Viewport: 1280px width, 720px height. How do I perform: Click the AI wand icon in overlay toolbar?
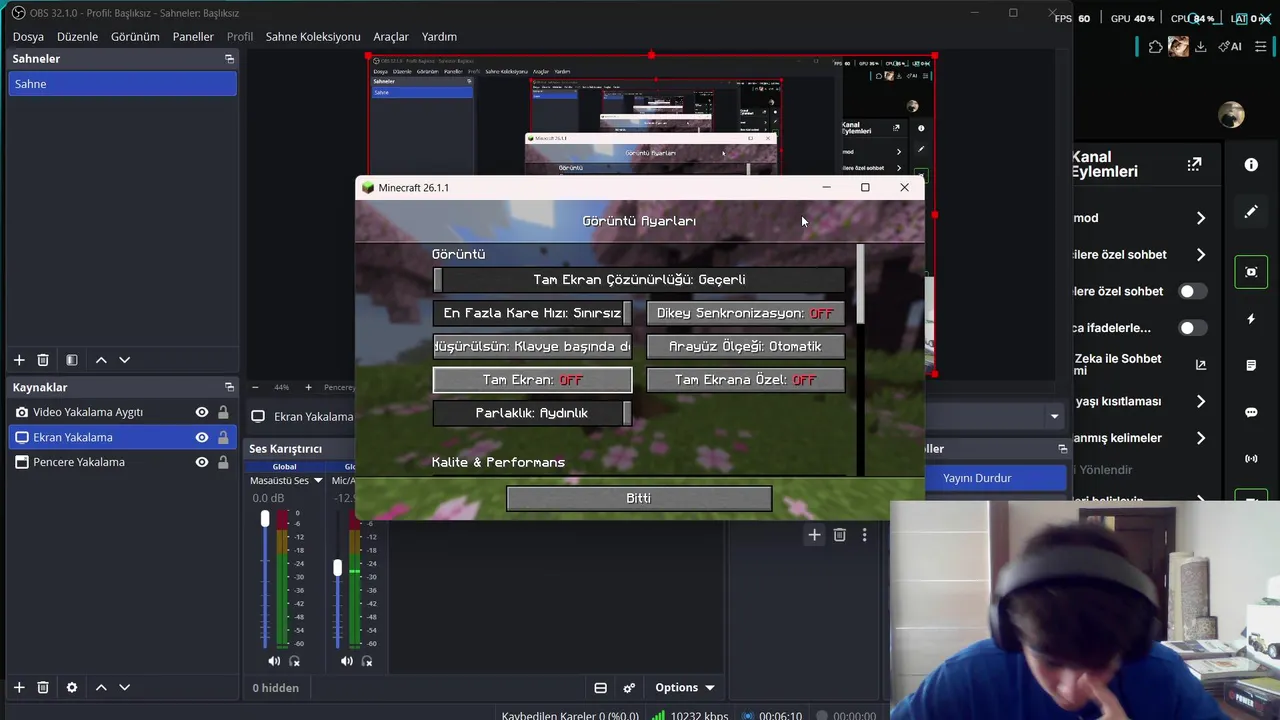[x=1230, y=46]
